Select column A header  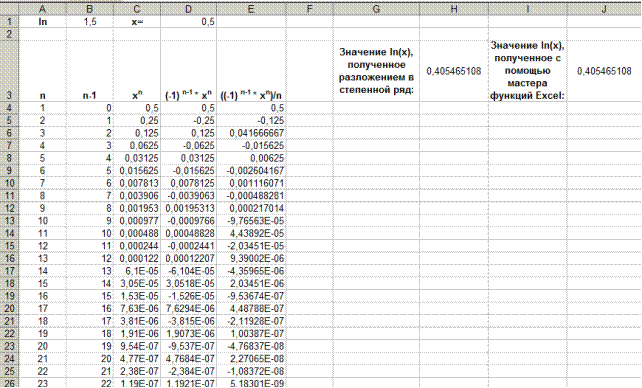(42, 9)
